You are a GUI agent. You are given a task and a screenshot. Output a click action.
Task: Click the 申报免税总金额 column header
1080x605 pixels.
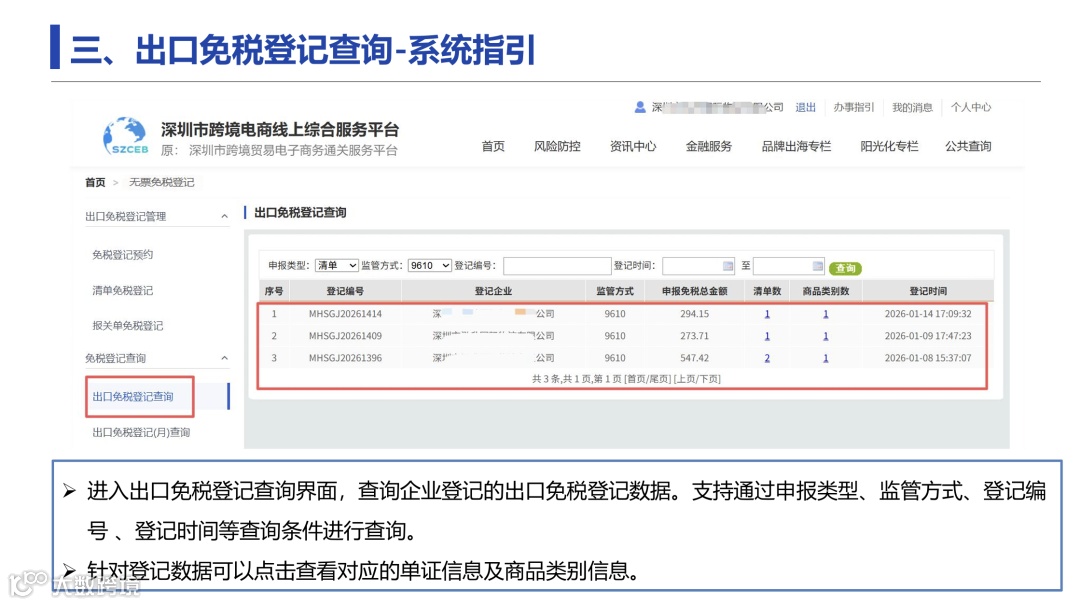click(694, 291)
